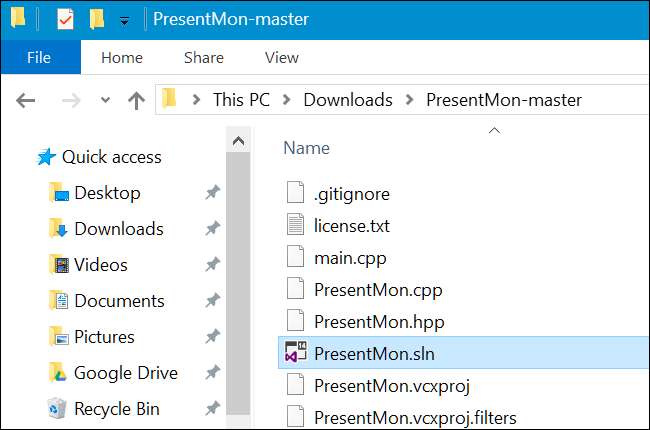Click the Properties checkmark icon in title bar
Viewport: 650px width, 430px height.
[x=65, y=19]
